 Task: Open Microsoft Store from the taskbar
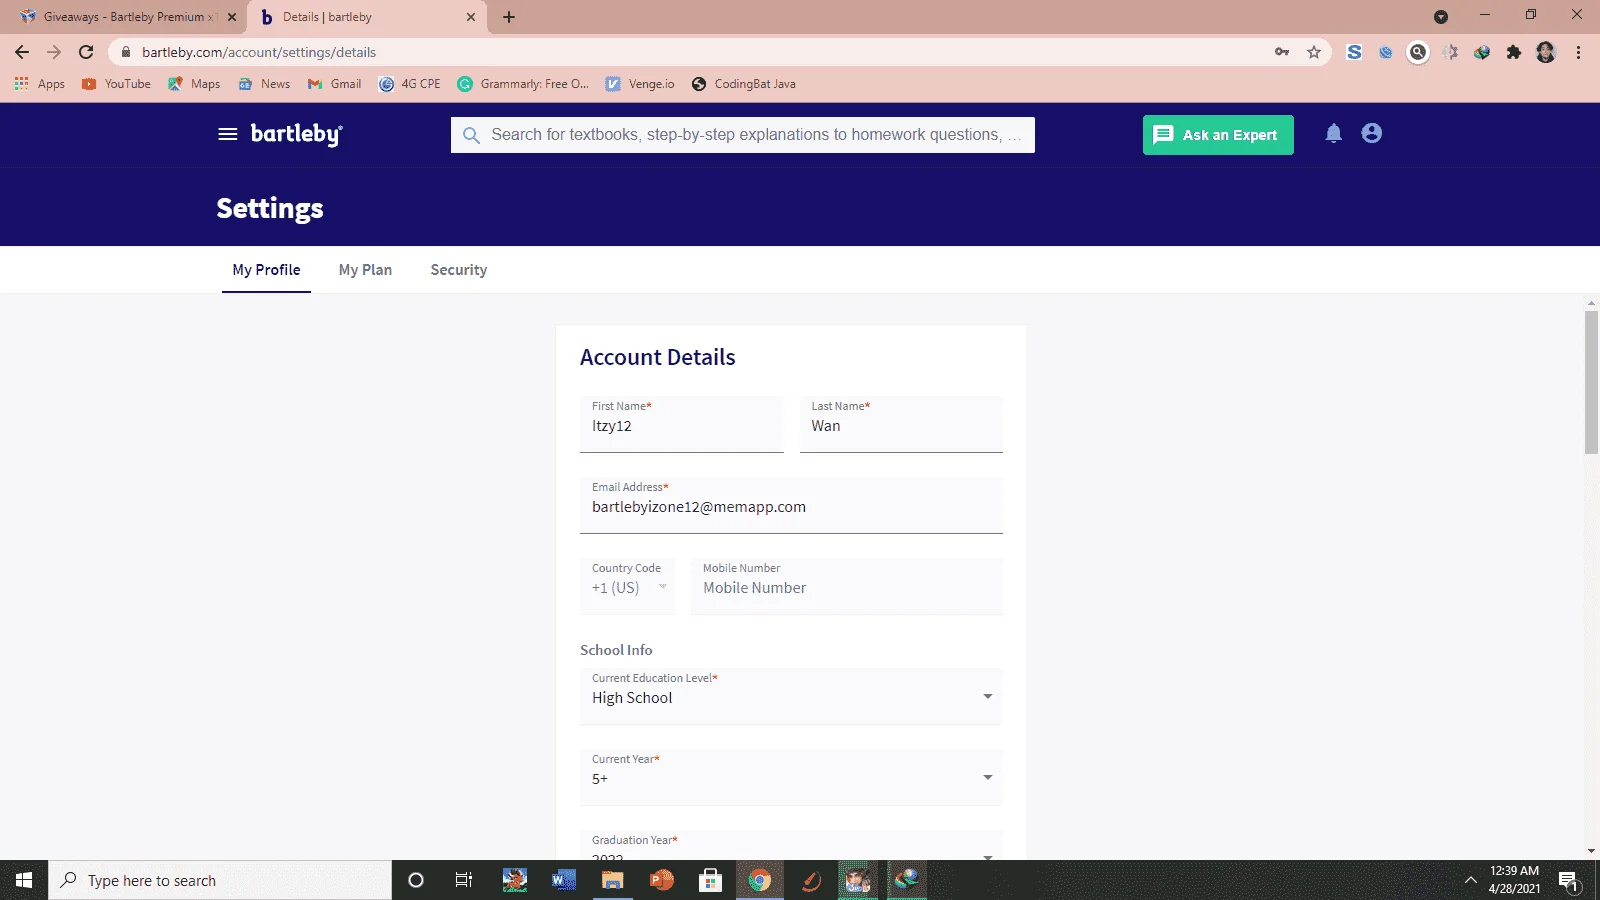(710, 880)
